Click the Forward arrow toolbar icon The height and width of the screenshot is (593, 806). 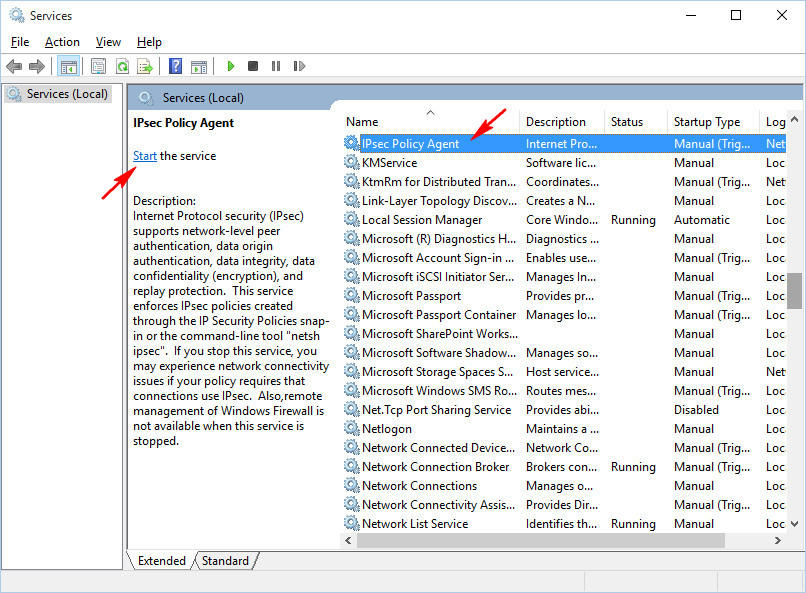tap(37, 67)
